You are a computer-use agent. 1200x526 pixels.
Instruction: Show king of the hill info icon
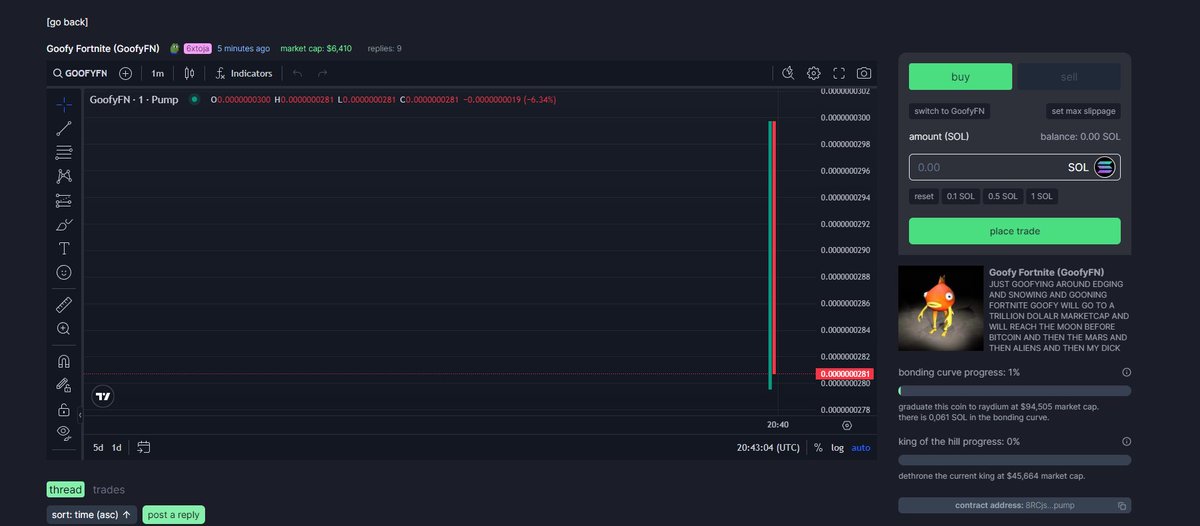(x=1126, y=441)
